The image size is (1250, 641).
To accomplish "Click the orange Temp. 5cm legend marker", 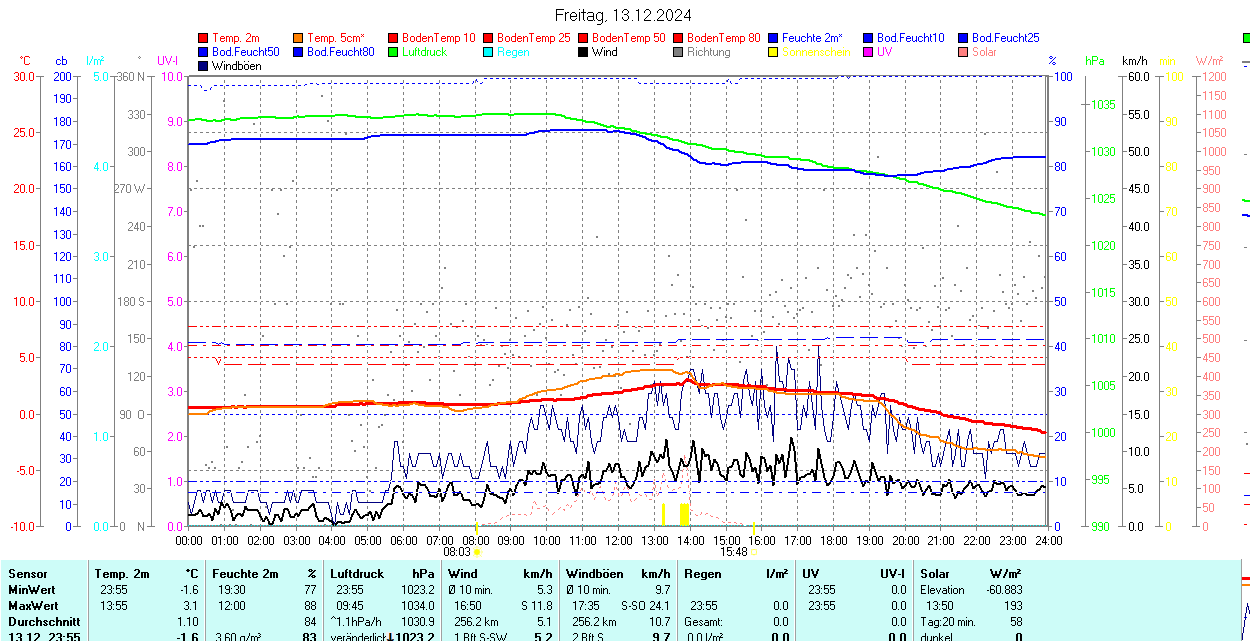I will 299,37.
